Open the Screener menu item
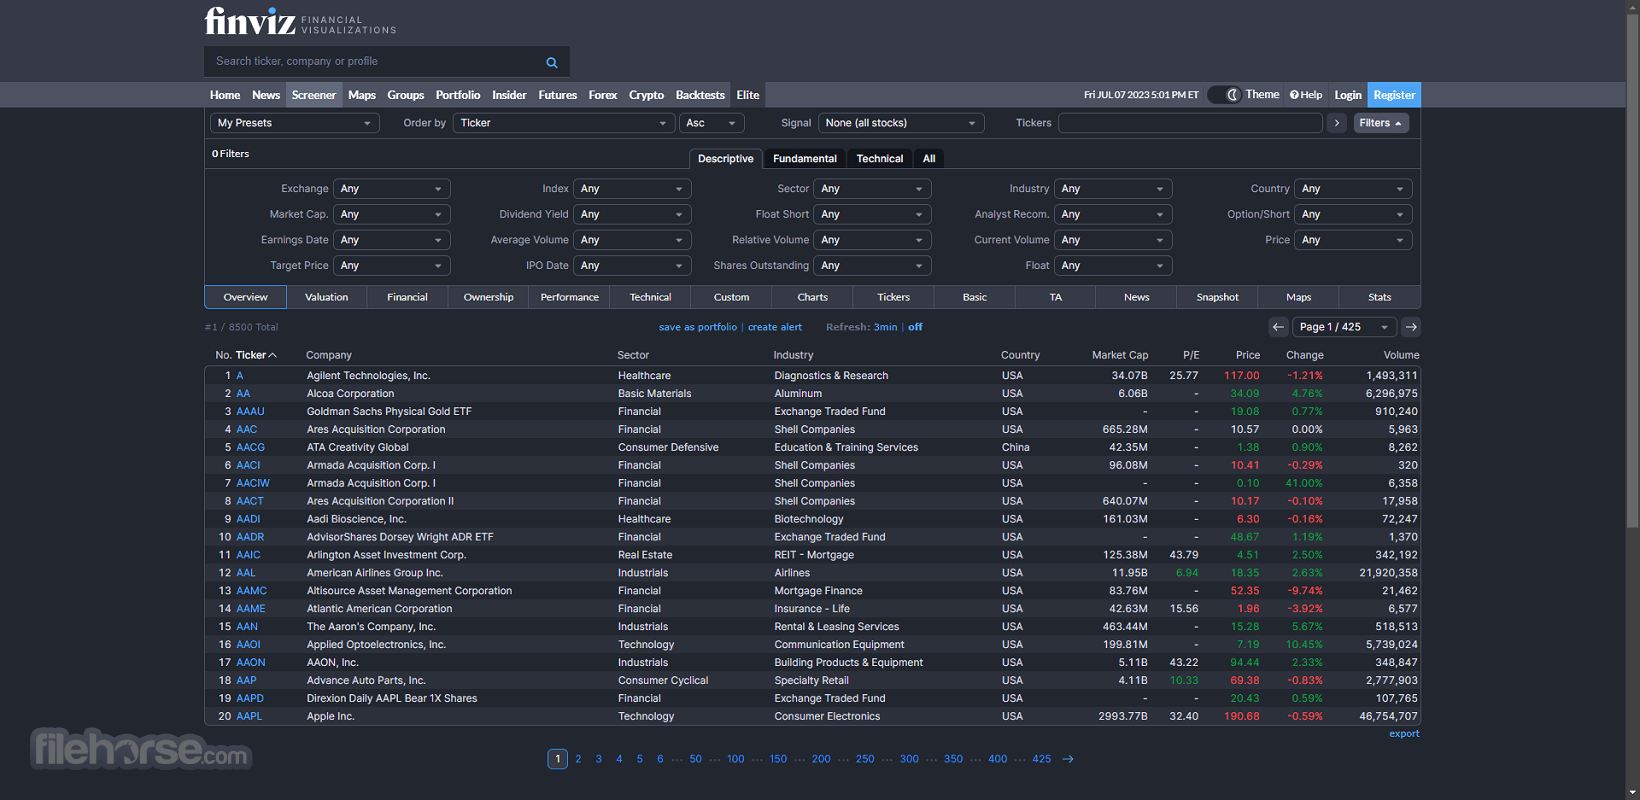The height and width of the screenshot is (800, 1640). [314, 95]
